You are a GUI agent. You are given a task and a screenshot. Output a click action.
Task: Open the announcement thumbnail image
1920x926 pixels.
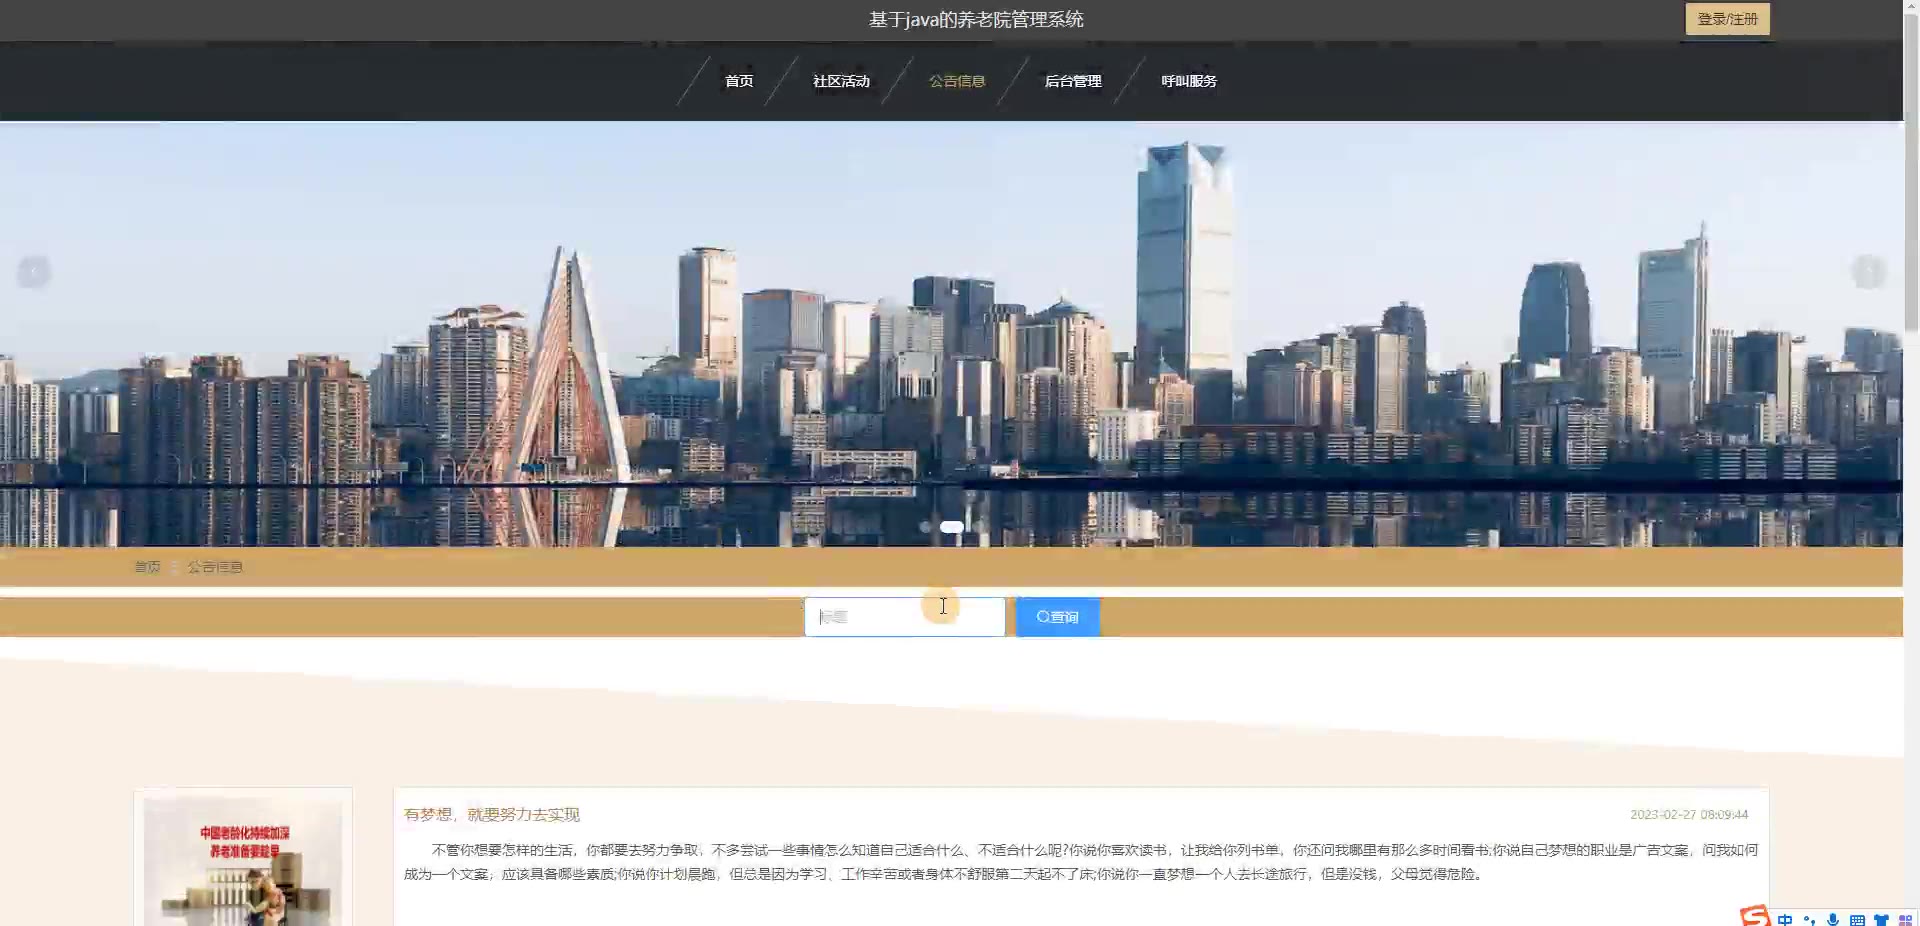[243, 862]
